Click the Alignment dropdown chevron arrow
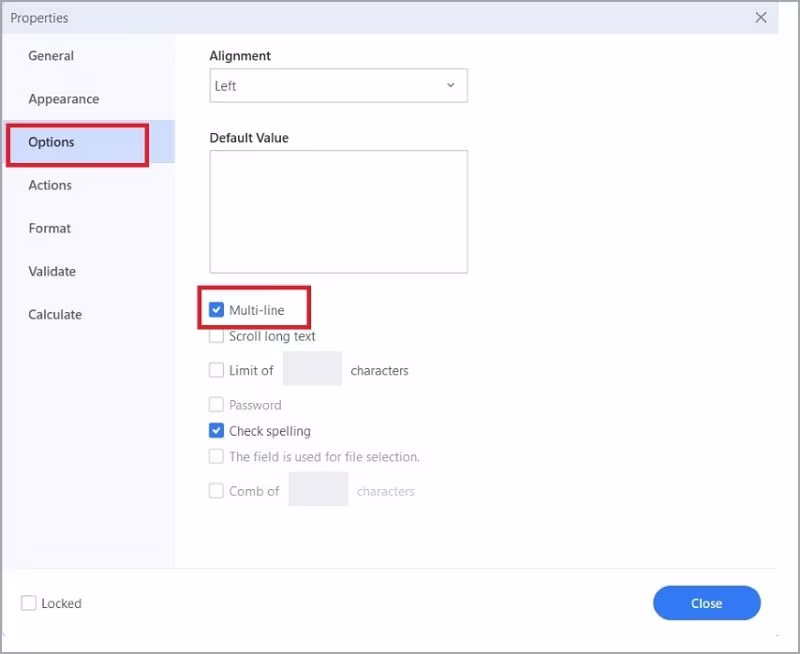This screenshot has width=800, height=654. coord(450,86)
